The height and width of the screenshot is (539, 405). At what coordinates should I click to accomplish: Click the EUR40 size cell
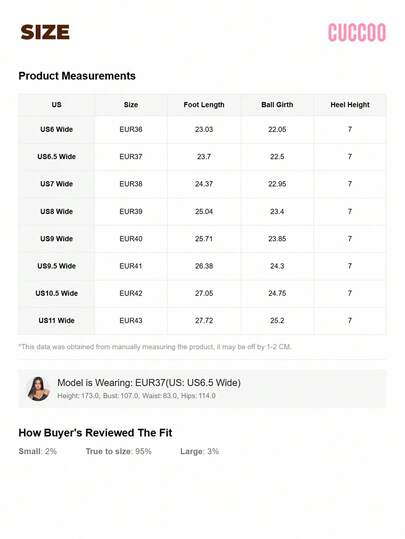coord(131,239)
